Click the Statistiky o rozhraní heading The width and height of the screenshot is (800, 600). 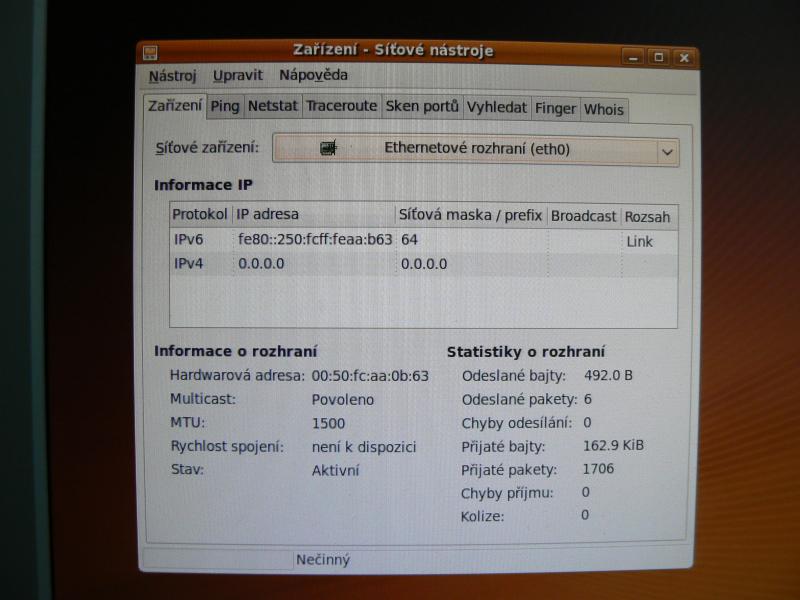[526, 352]
